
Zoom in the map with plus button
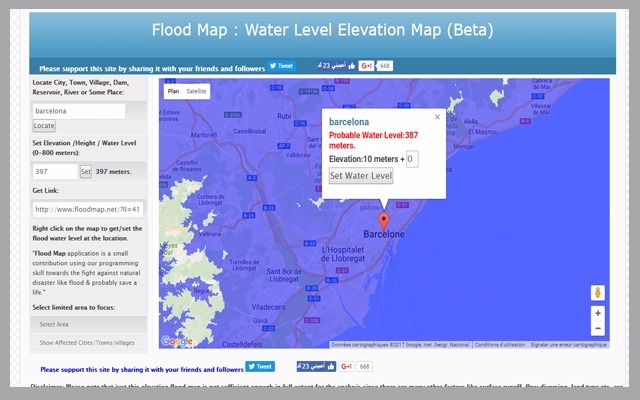598,313
